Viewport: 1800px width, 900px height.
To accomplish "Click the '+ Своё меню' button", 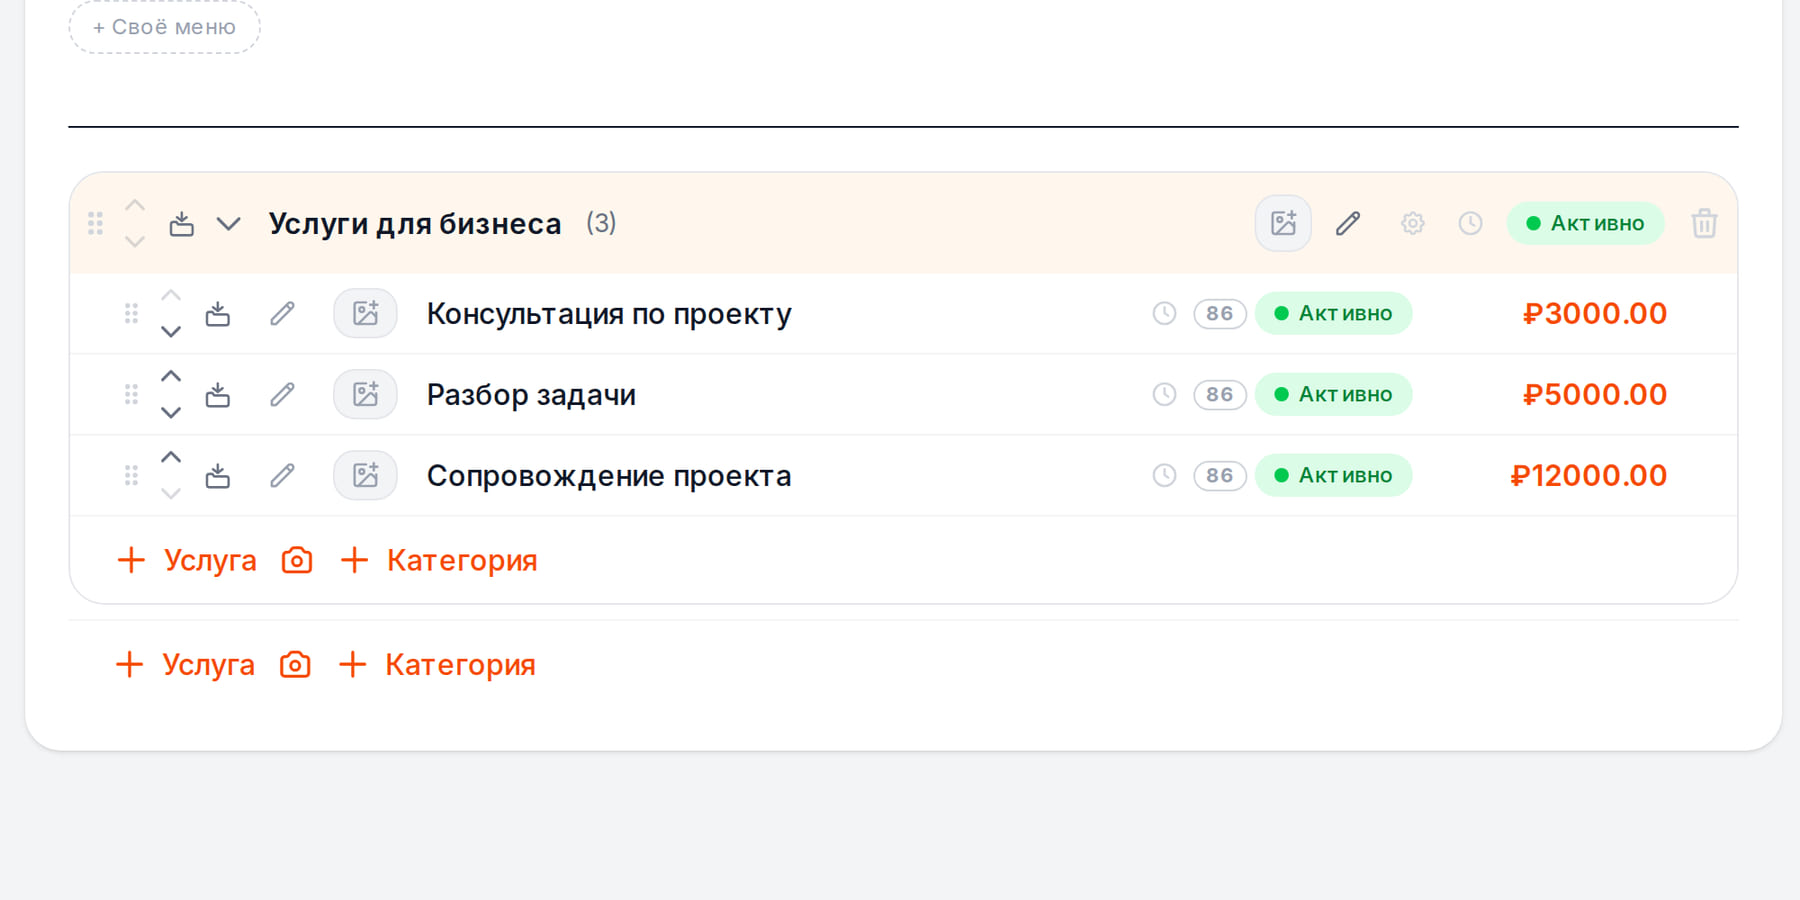I will point(164,27).
